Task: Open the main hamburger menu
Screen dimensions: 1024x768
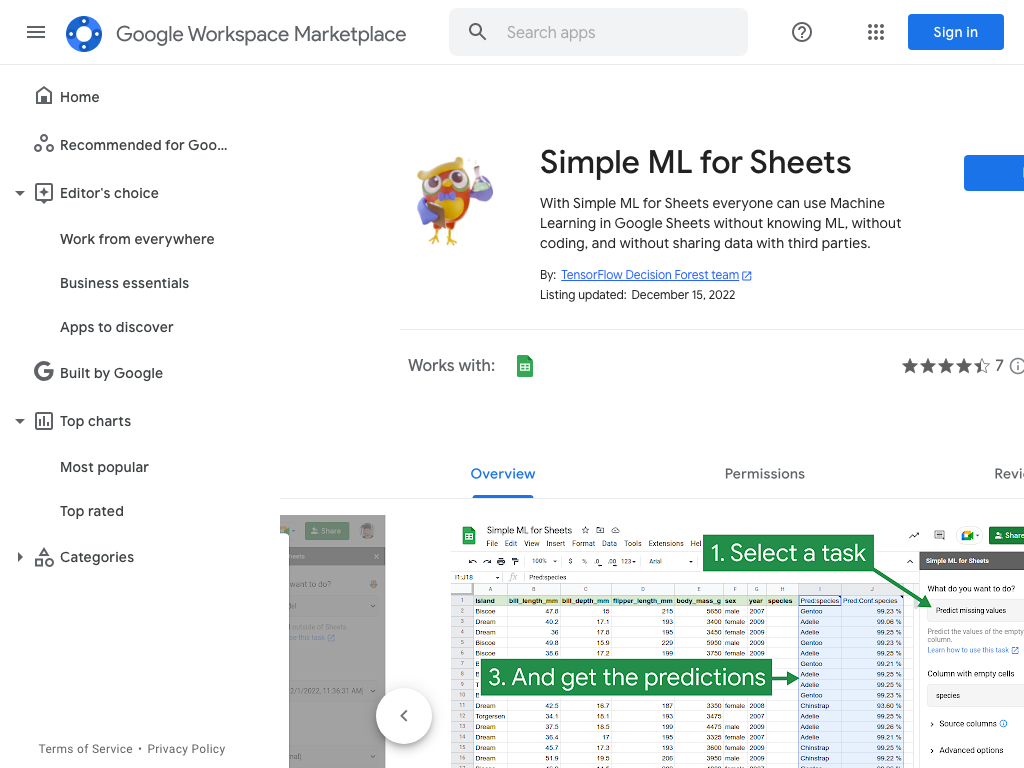Action: point(36,32)
